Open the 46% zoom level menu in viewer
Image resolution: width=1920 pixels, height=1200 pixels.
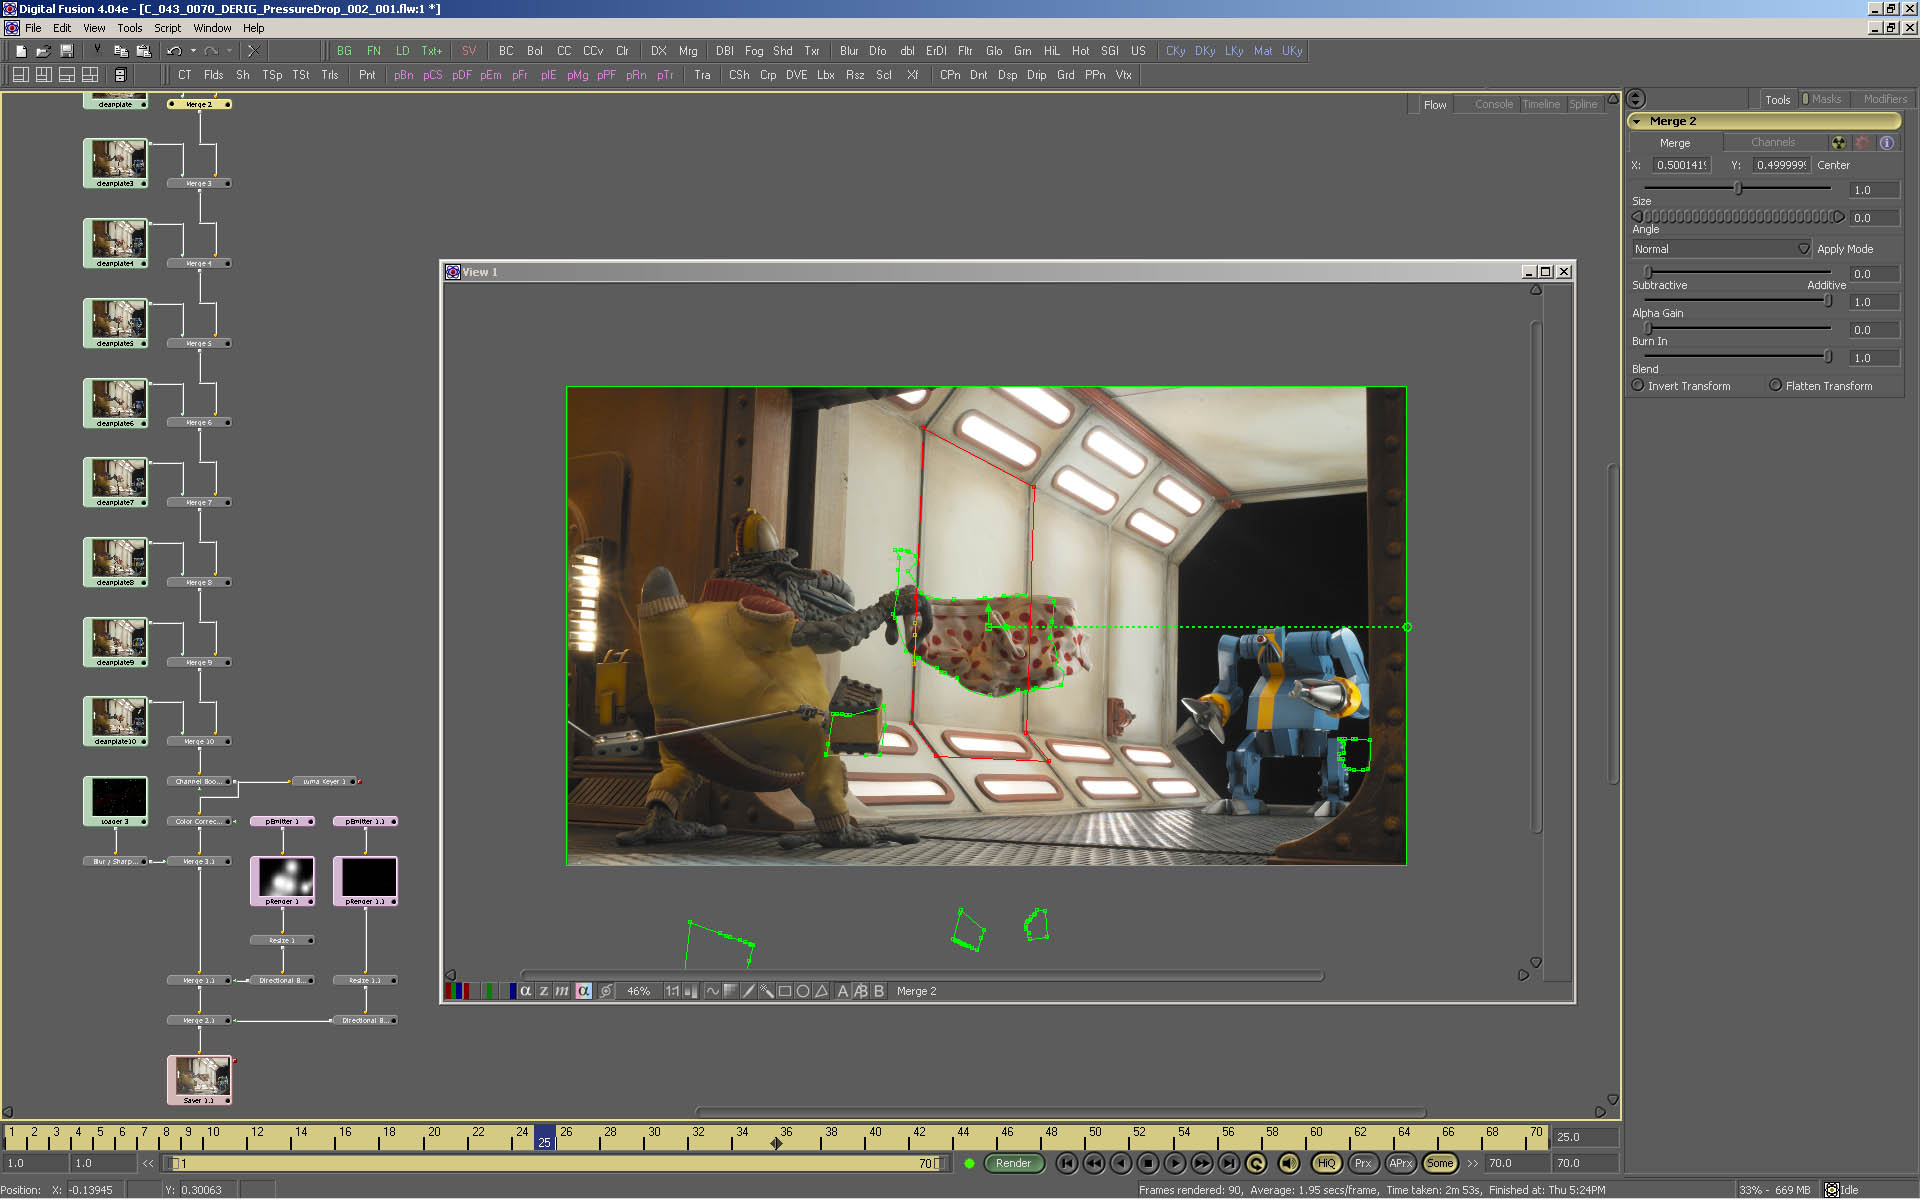(638, 991)
